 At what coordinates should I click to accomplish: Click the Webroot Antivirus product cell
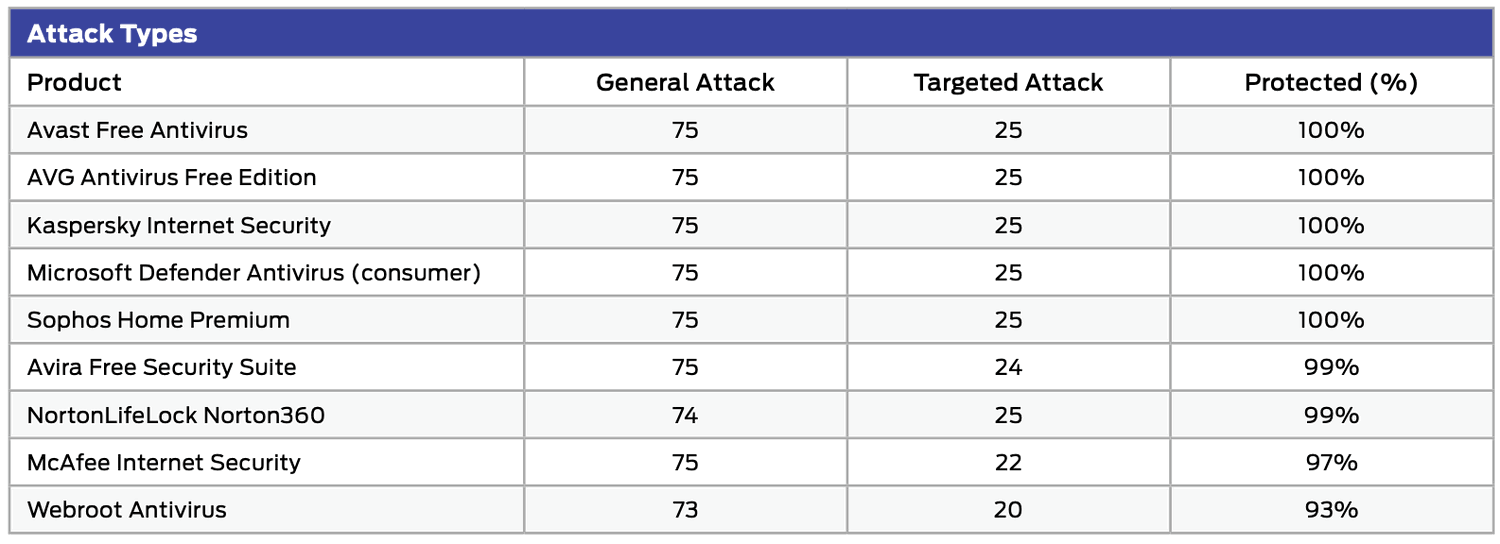[127, 509]
